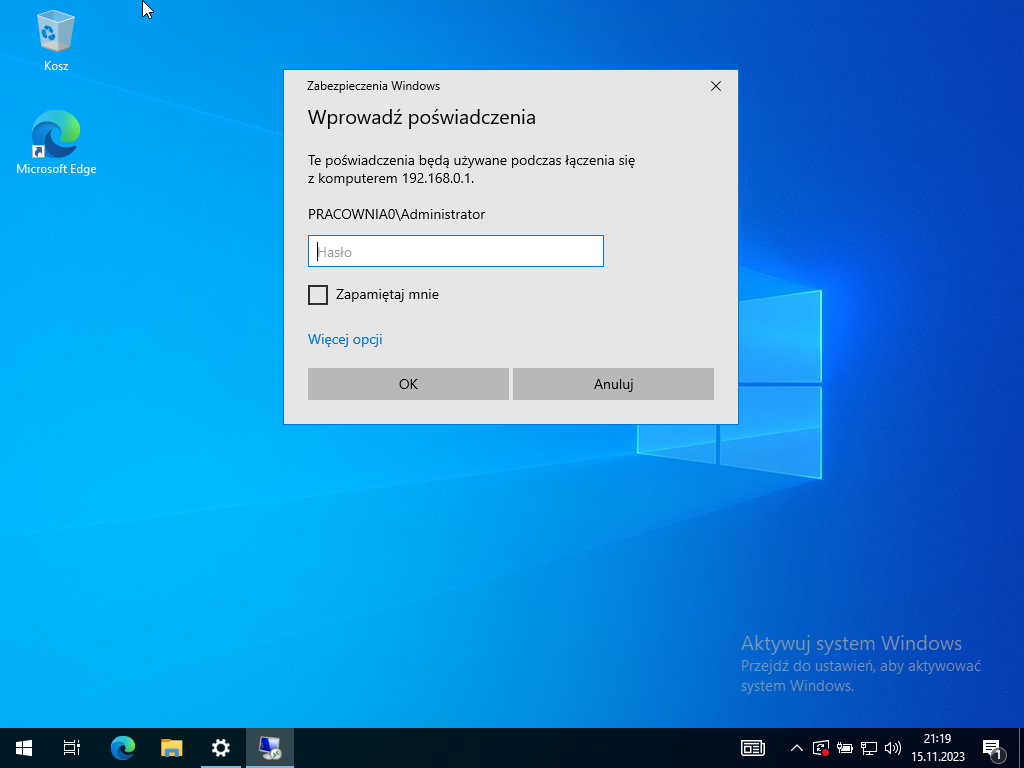
Task: Tick the Zapamiętaj mnie checkbox
Action: 318,295
